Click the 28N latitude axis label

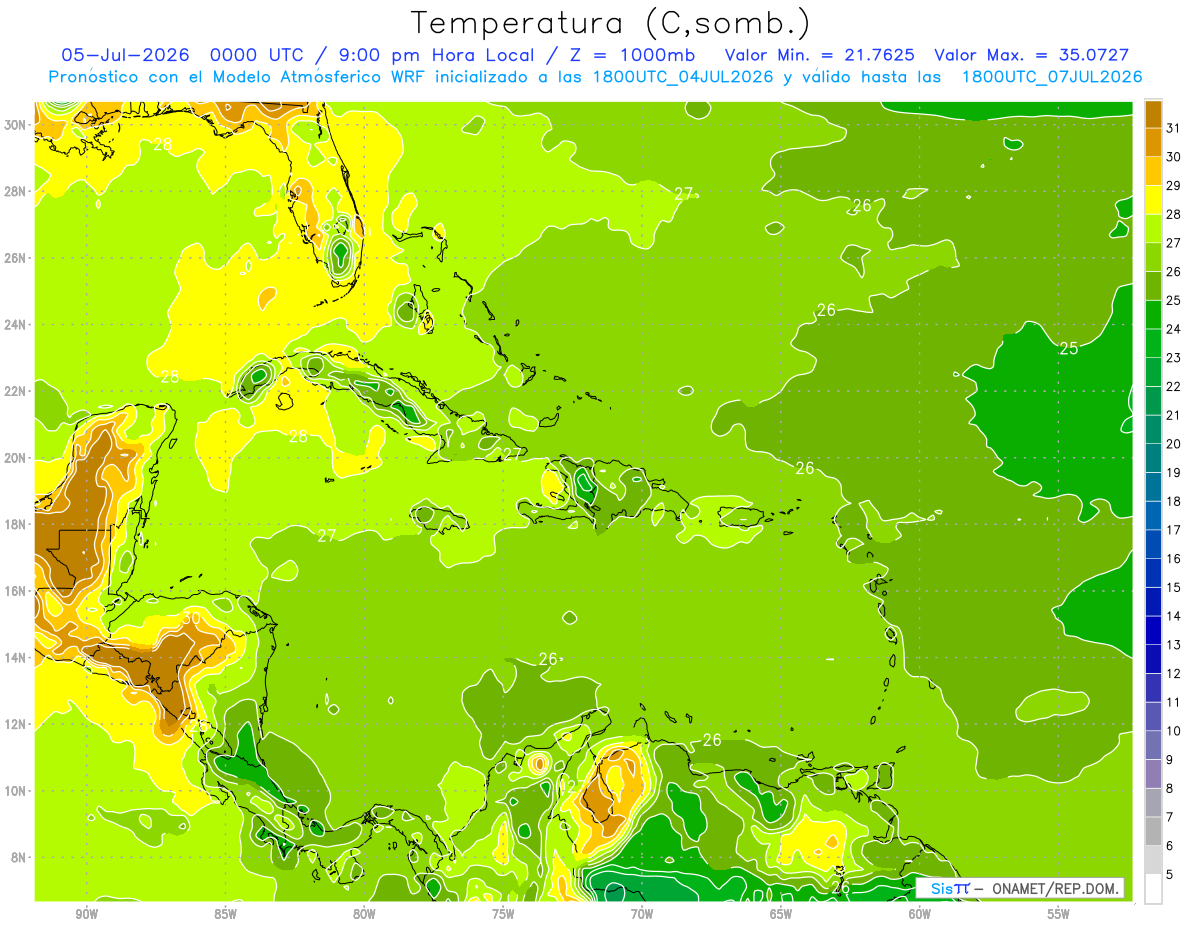pos(16,191)
